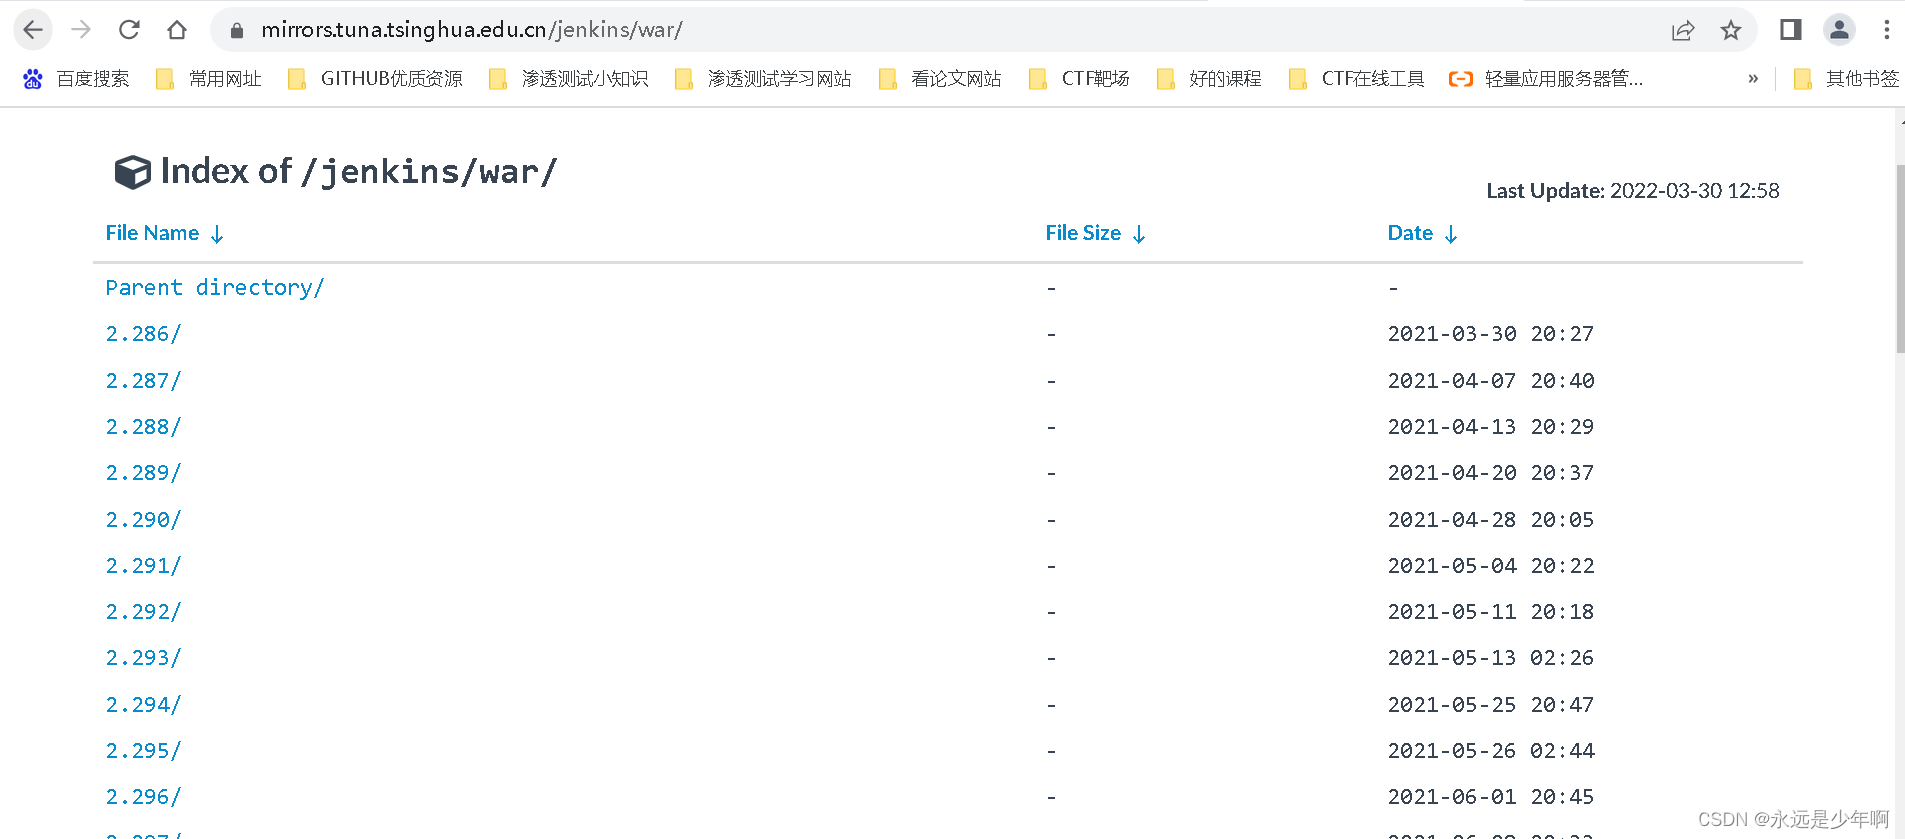Open the GITHUB优质资源 bookmark folder
Screen dimensions: 1905x839
pyautogui.click(x=375, y=79)
